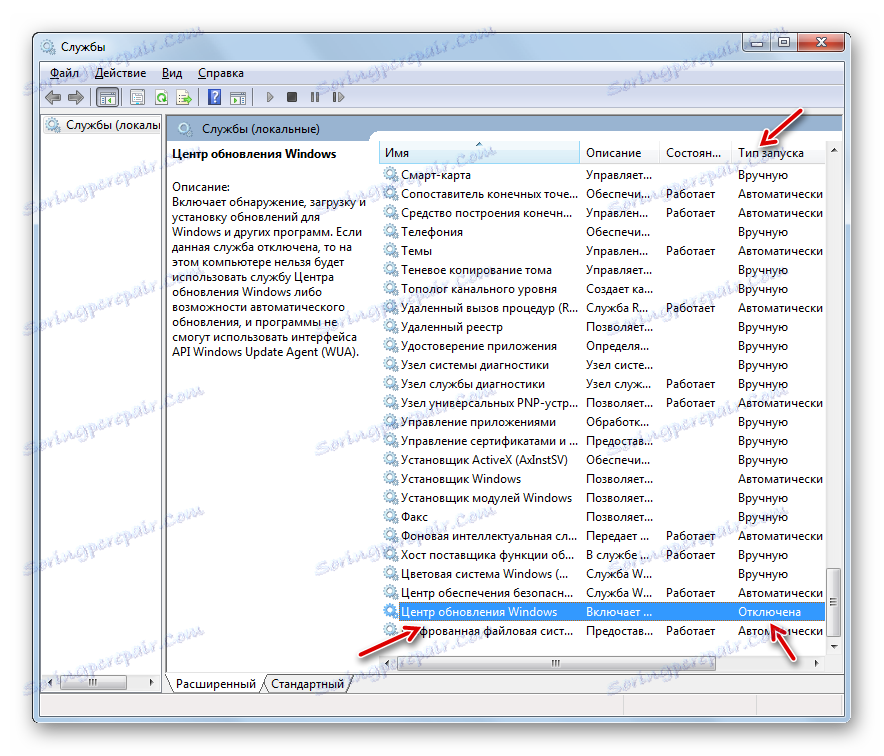Click gear icon of Центр обновления Windows
This screenshot has height=756, width=884.
[391, 611]
